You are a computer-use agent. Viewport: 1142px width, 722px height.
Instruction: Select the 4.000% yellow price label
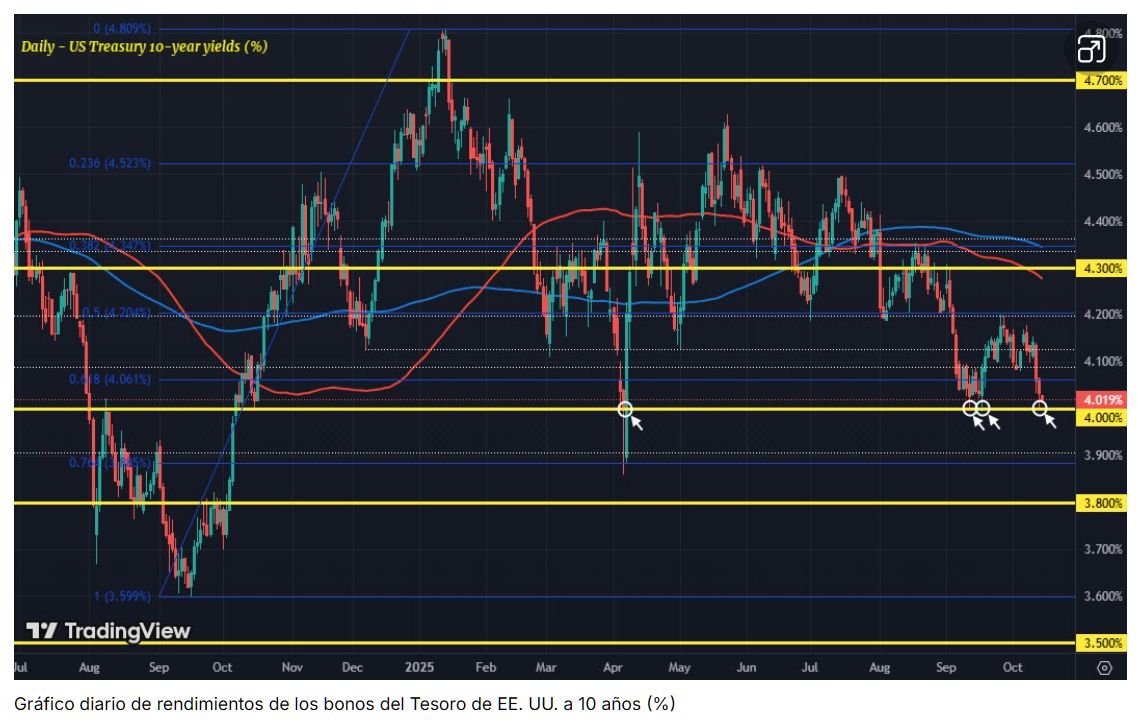click(x=1102, y=417)
